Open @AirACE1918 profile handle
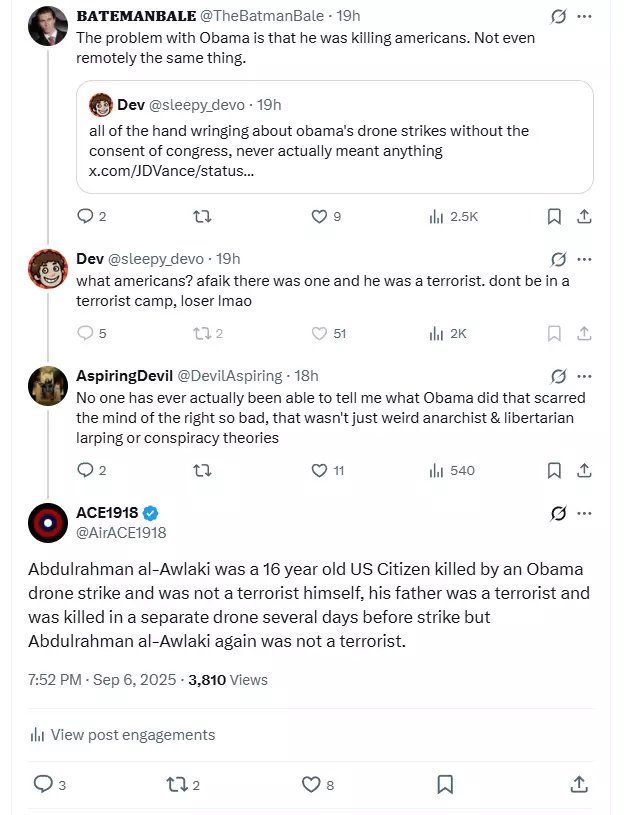This screenshot has width=624, height=815. pos(121,533)
